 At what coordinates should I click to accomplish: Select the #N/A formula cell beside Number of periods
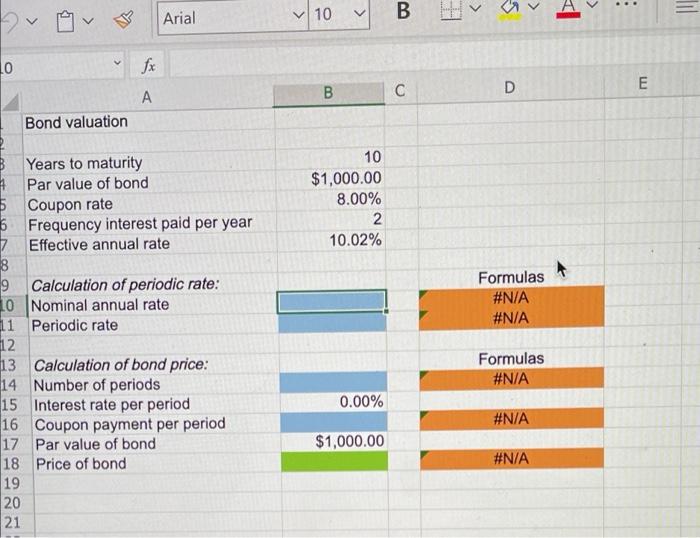[x=512, y=379]
